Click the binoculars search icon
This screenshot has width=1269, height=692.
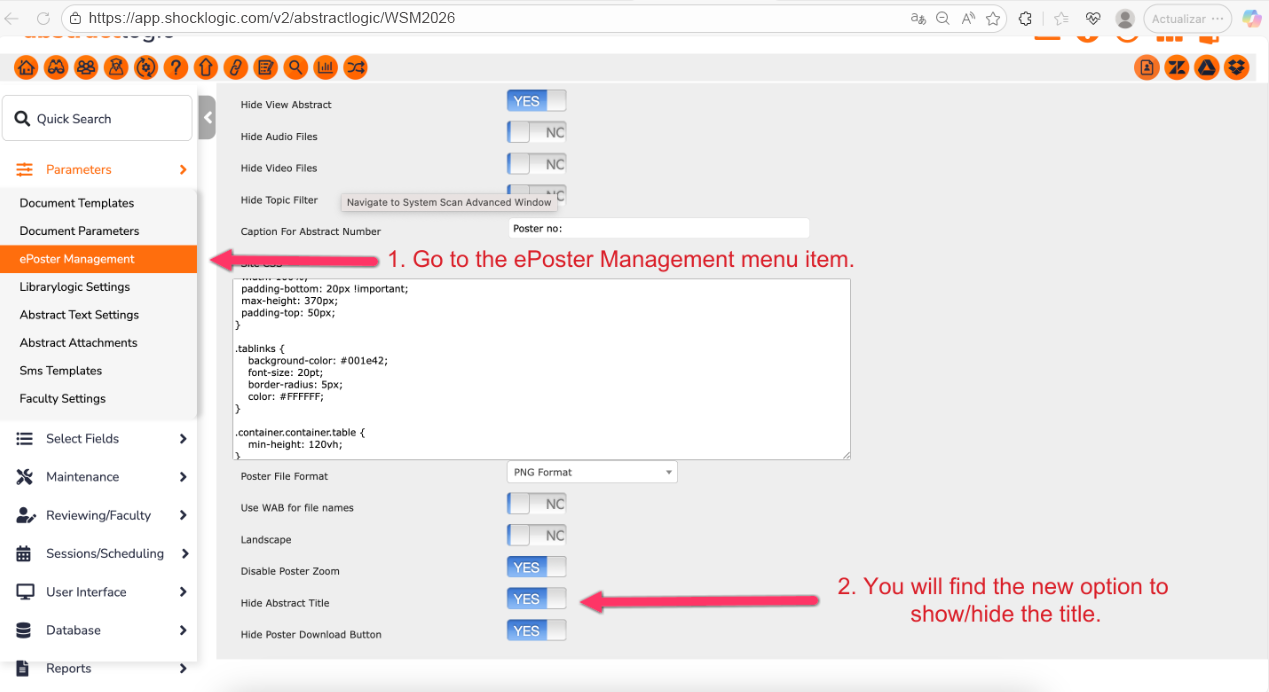(x=57, y=67)
